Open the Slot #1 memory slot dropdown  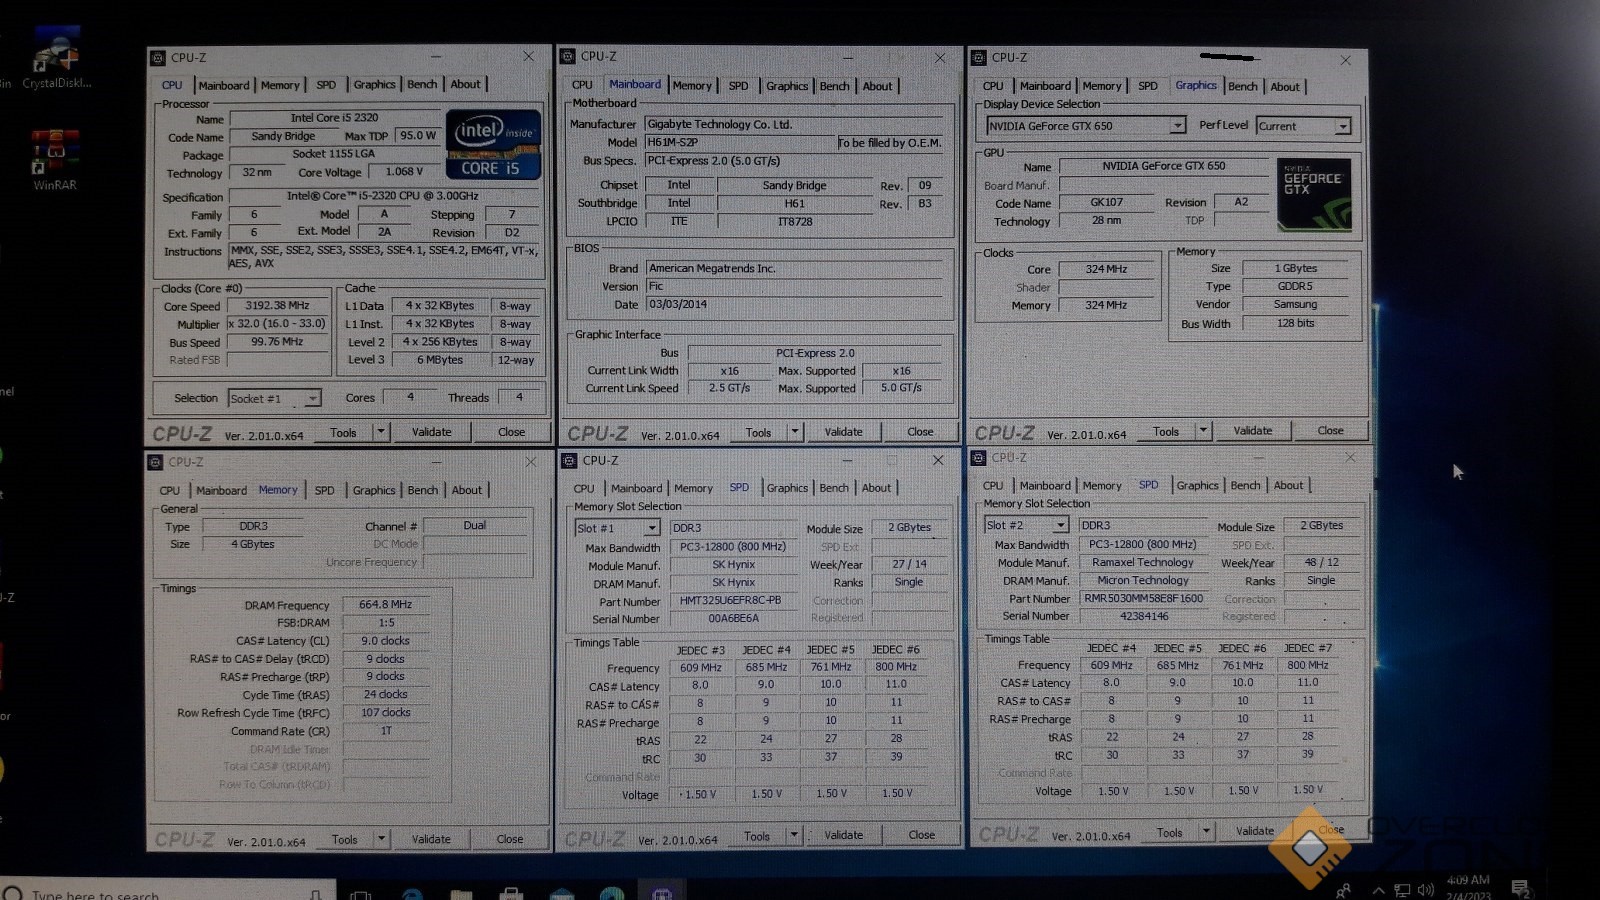(x=652, y=528)
